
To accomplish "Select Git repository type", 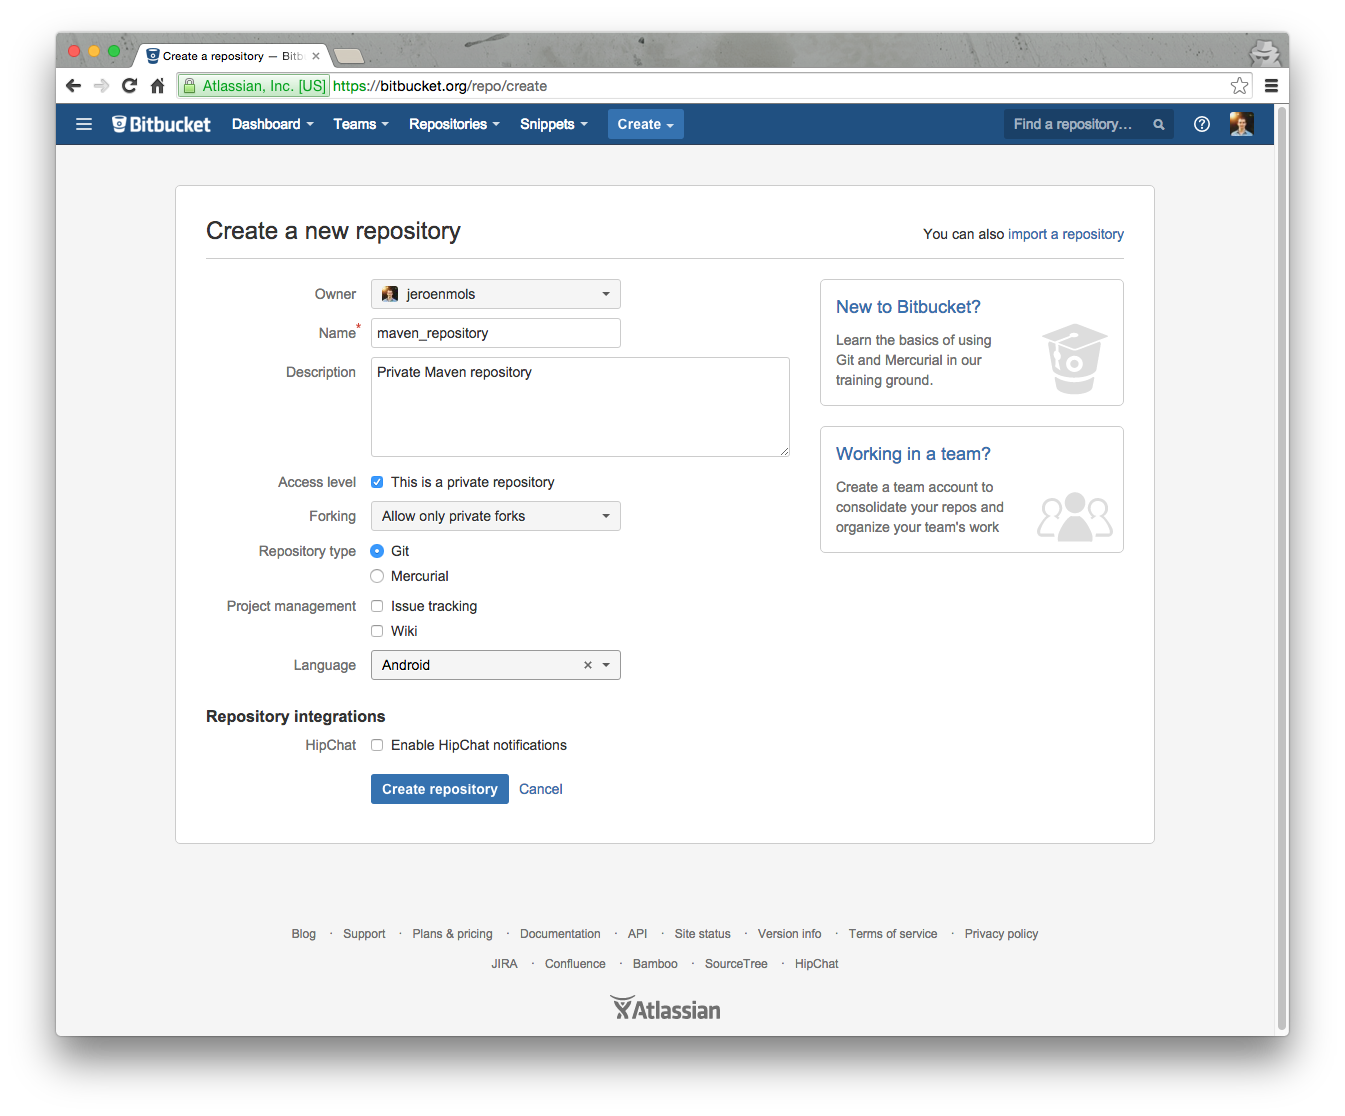I will tap(377, 551).
